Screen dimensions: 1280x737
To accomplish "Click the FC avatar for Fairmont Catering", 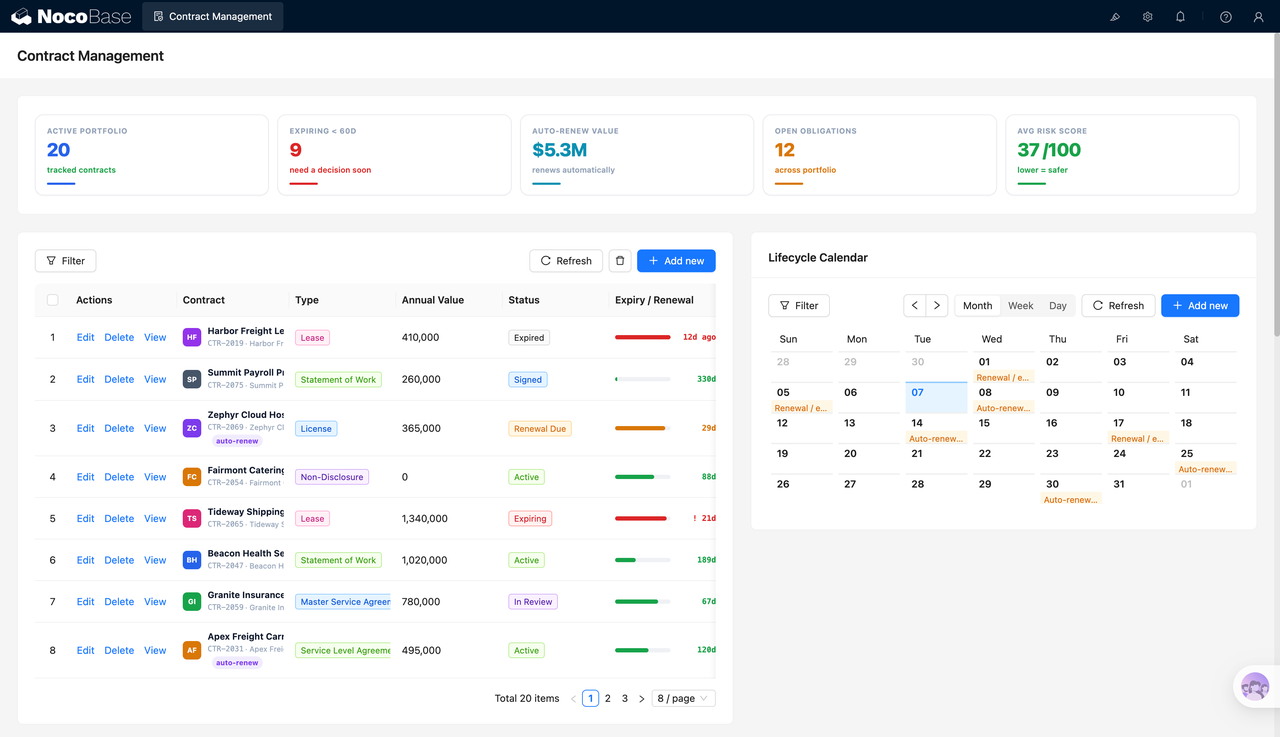I will pos(192,477).
